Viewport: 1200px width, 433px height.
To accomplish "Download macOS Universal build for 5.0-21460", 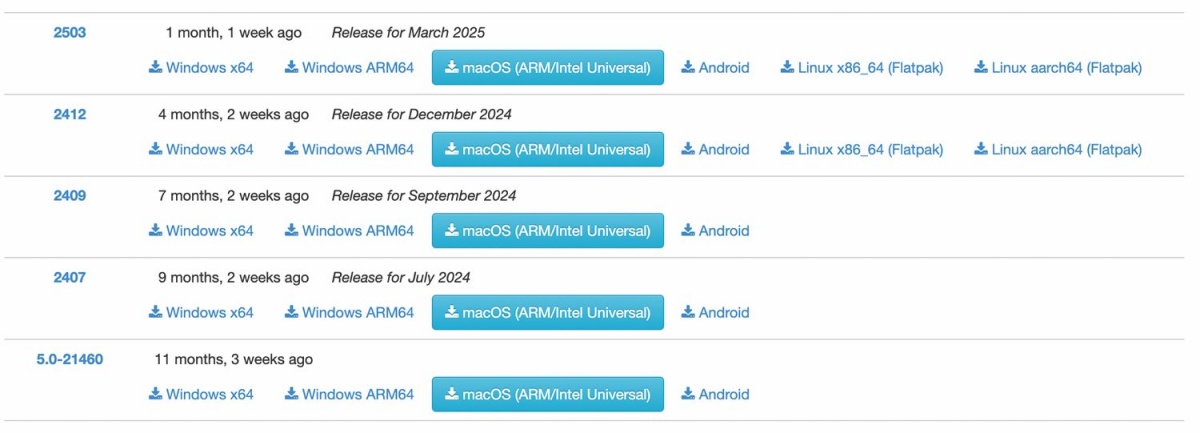I will 548,395.
